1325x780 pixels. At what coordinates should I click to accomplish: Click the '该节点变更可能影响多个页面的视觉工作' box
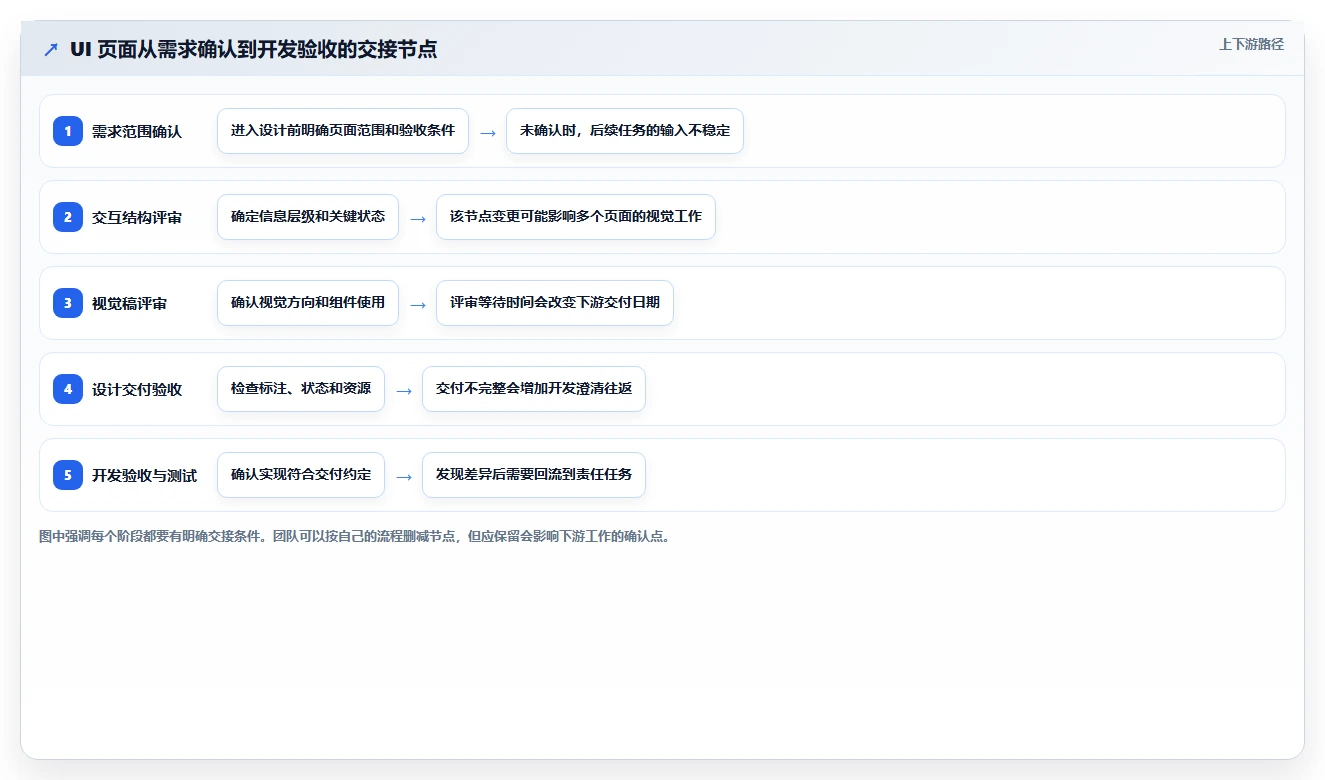point(576,217)
